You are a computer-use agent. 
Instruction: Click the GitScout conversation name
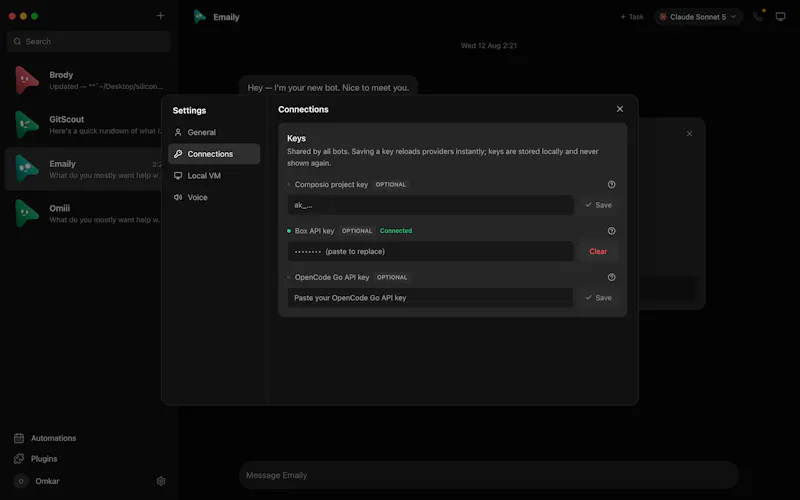[x=66, y=119]
